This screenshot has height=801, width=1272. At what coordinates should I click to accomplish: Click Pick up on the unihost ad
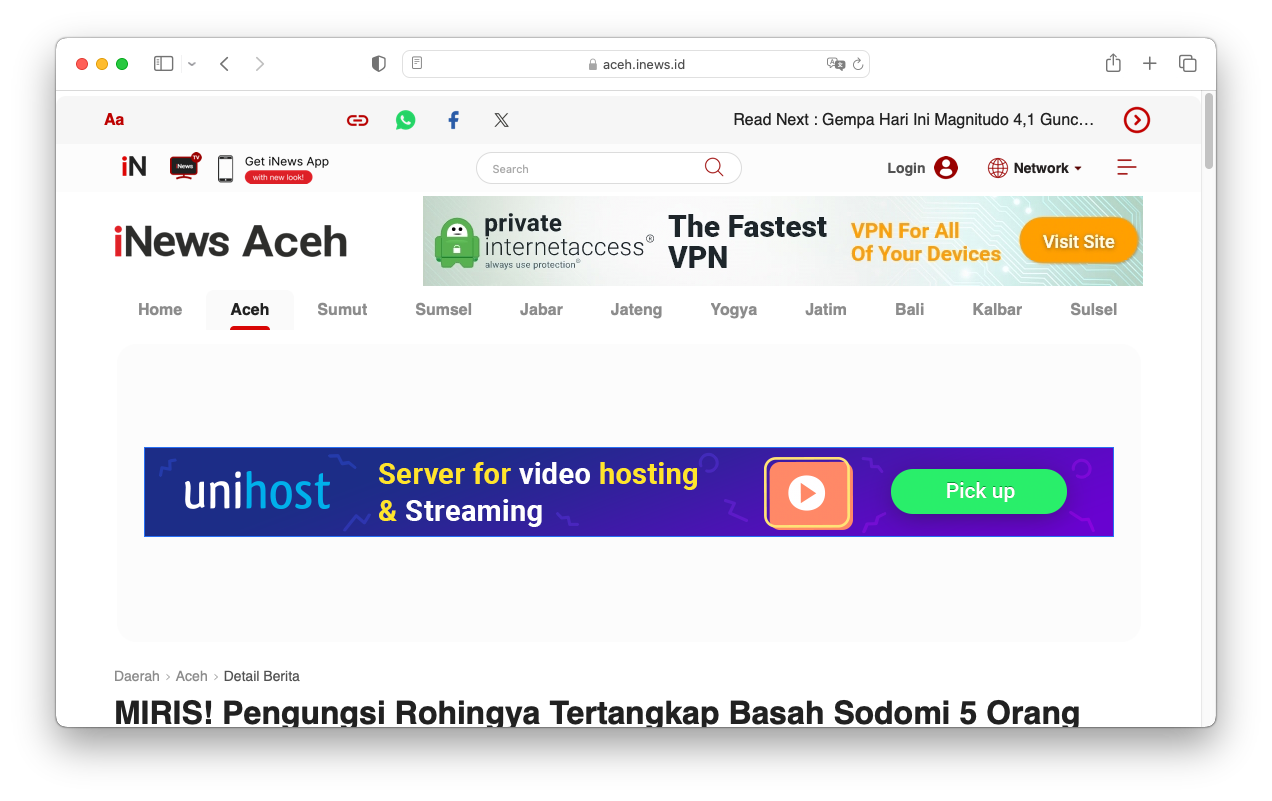click(979, 491)
